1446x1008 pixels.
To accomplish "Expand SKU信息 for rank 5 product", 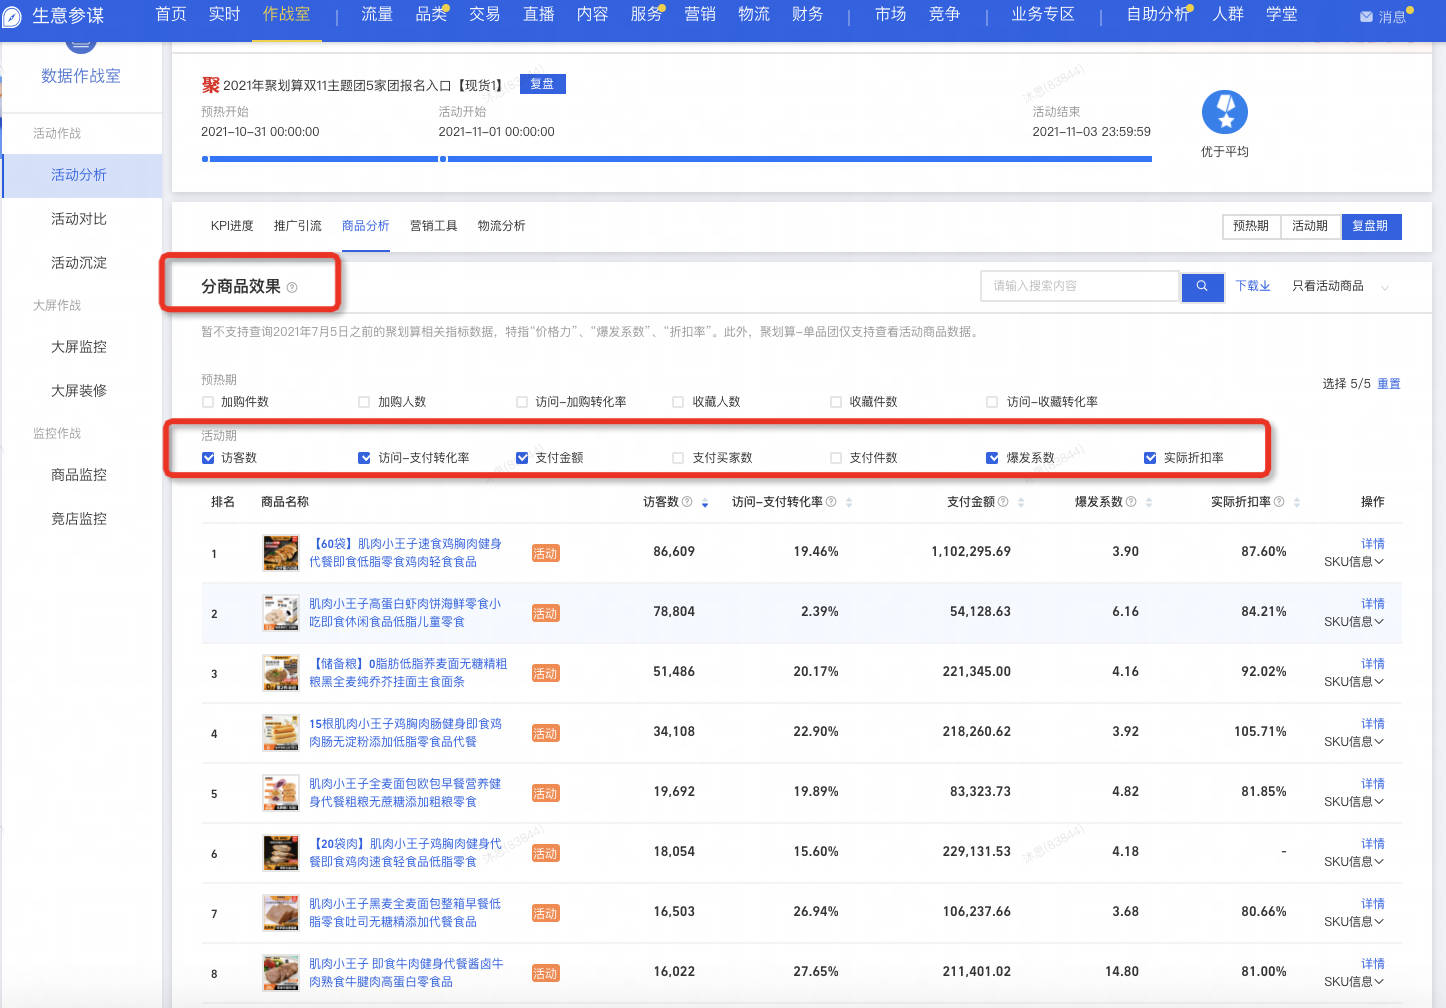I will tap(1354, 802).
